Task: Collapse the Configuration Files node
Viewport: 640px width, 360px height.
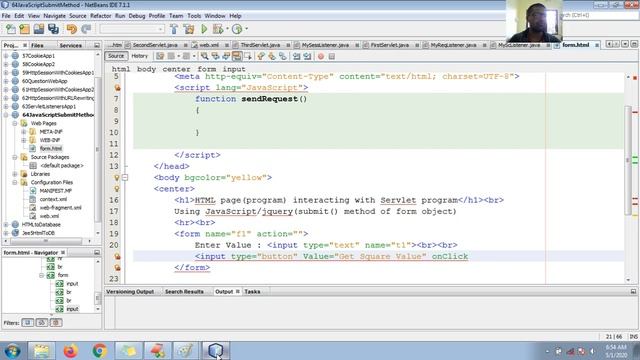Action: pos(15,182)
